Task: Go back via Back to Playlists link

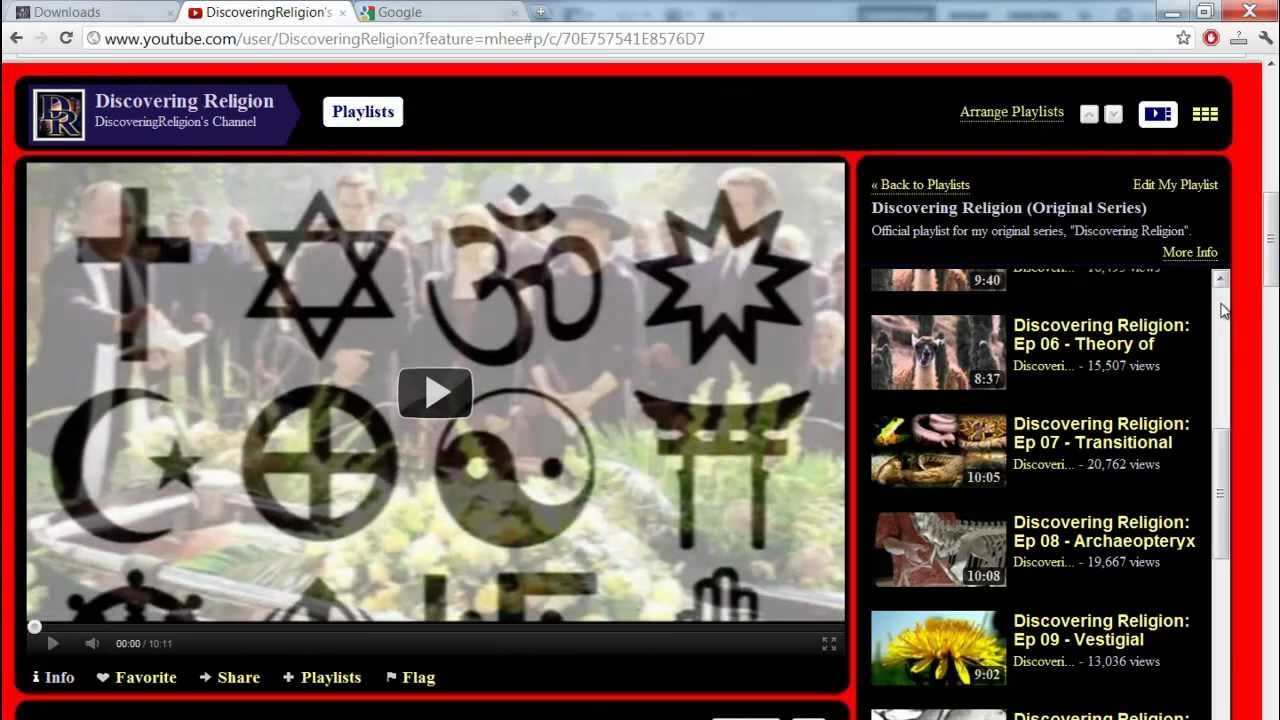Action: click(920, 184)
